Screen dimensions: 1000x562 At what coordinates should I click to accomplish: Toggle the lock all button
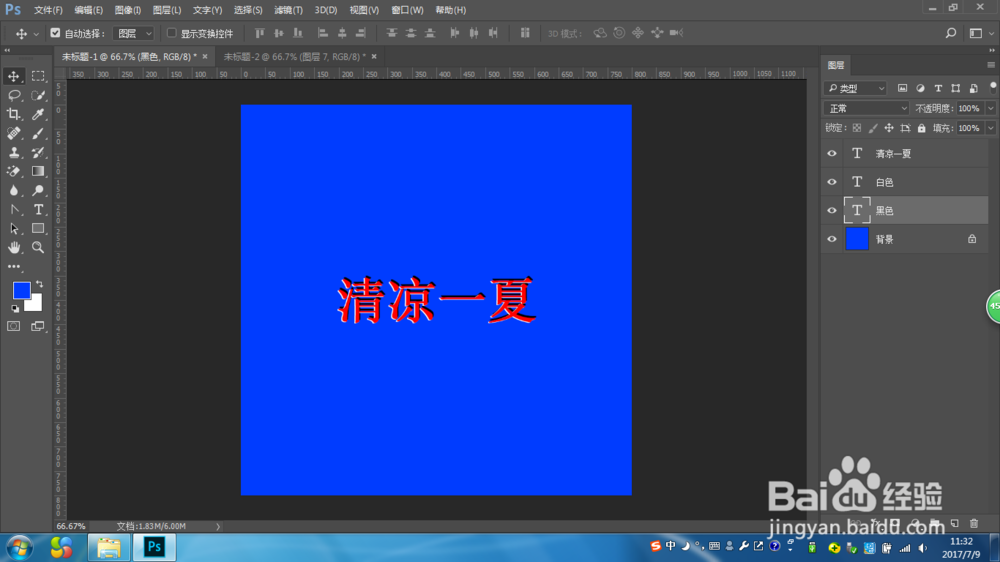922,128
